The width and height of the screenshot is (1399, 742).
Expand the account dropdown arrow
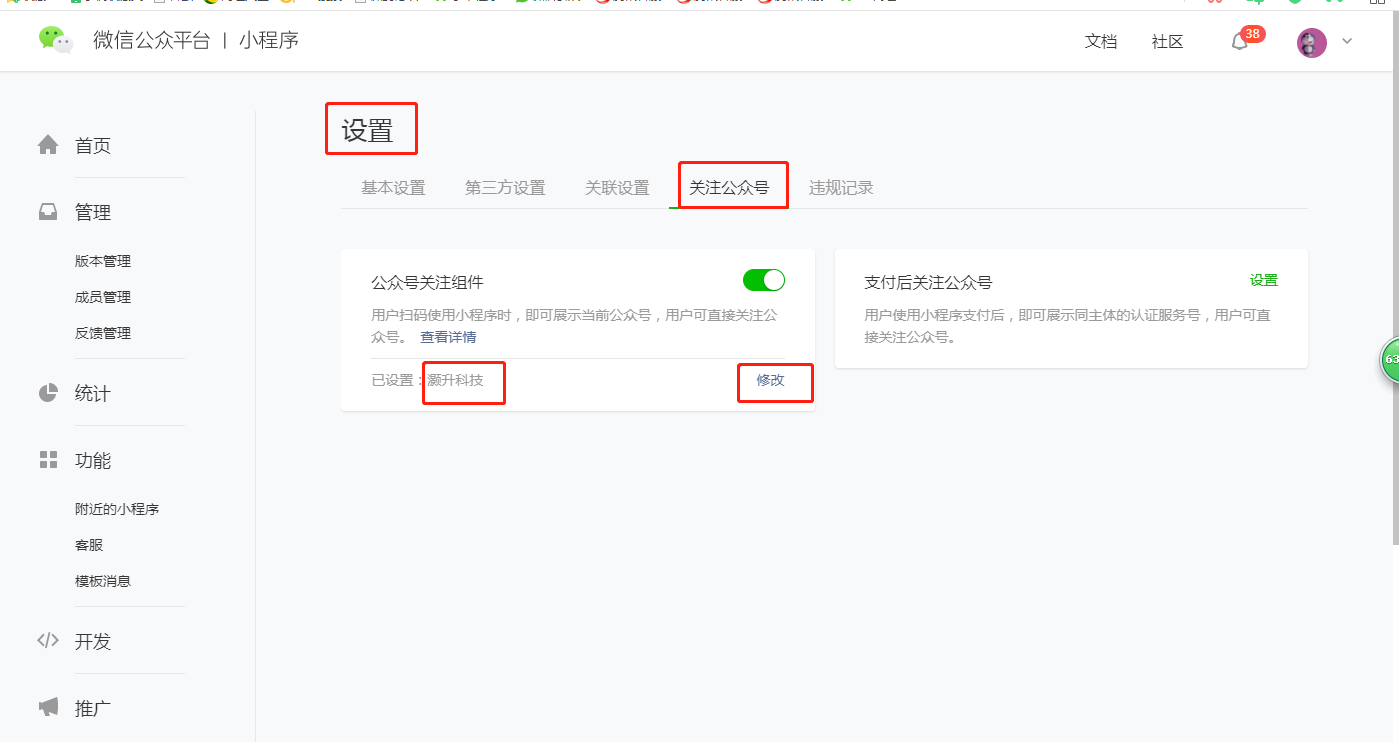1346,42
